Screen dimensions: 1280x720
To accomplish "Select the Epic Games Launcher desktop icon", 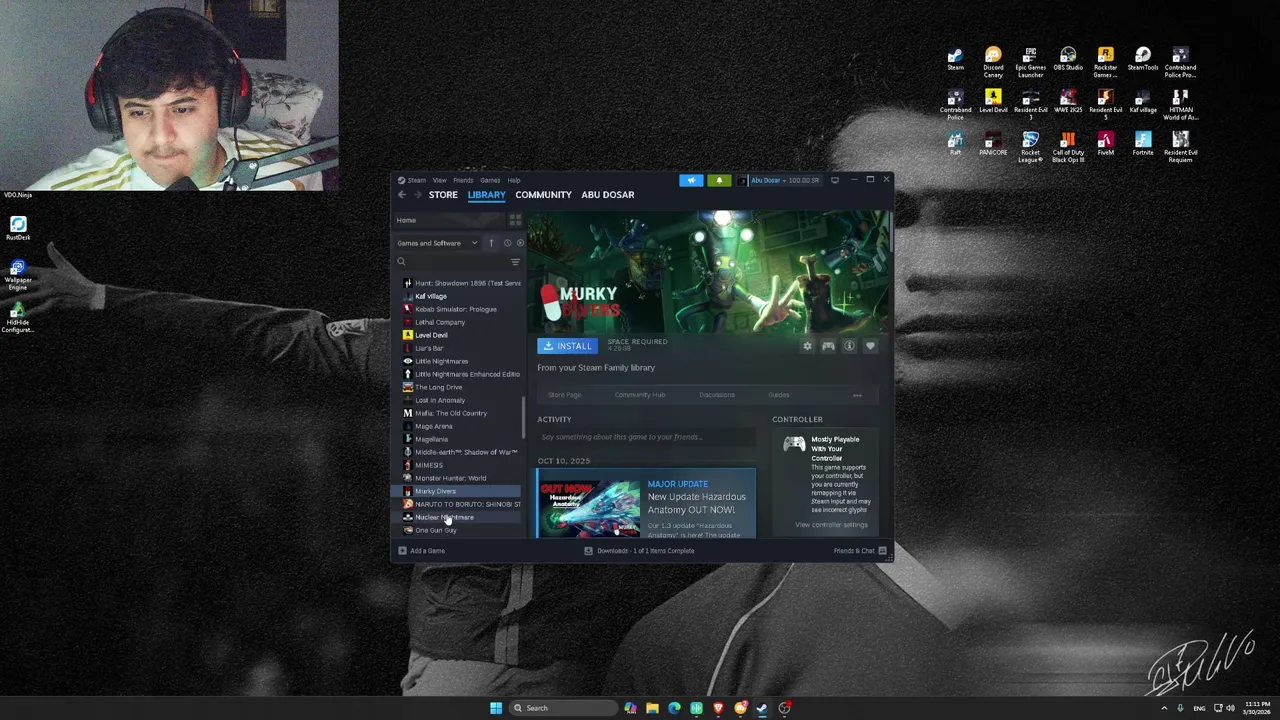I will pyautogui.click(x=1030, y=63).
